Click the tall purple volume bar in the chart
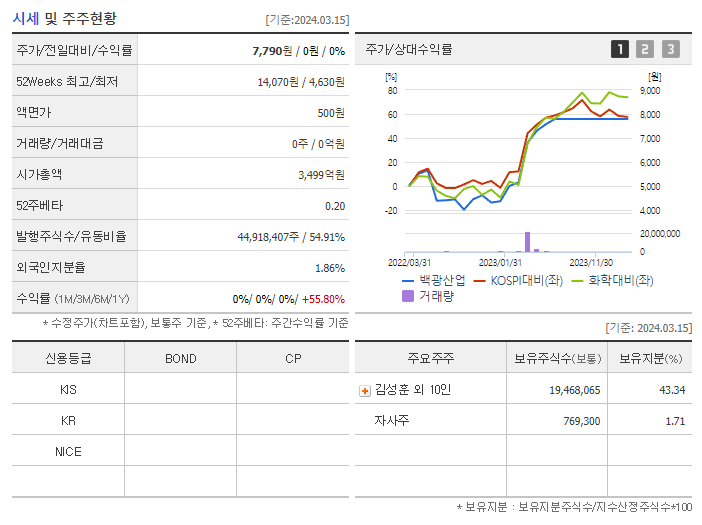The height and width of the screenshot is (525, 702). (527, 242)
